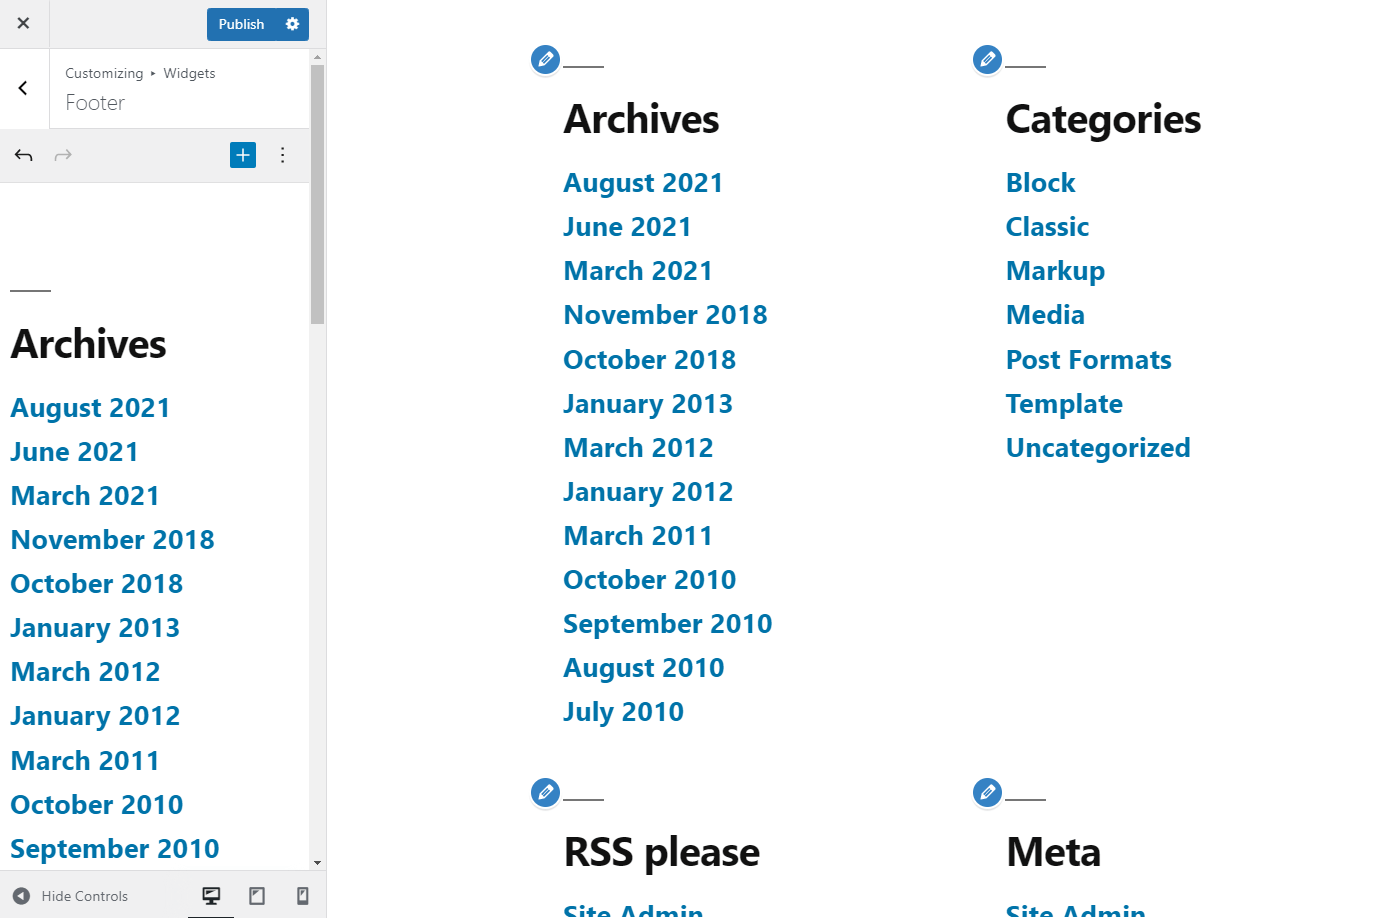Image resolution: width=1400 pixels, height=918 pixels.
Task: Open the block inserter with the plus icon
Action: [x=242, y=155]
